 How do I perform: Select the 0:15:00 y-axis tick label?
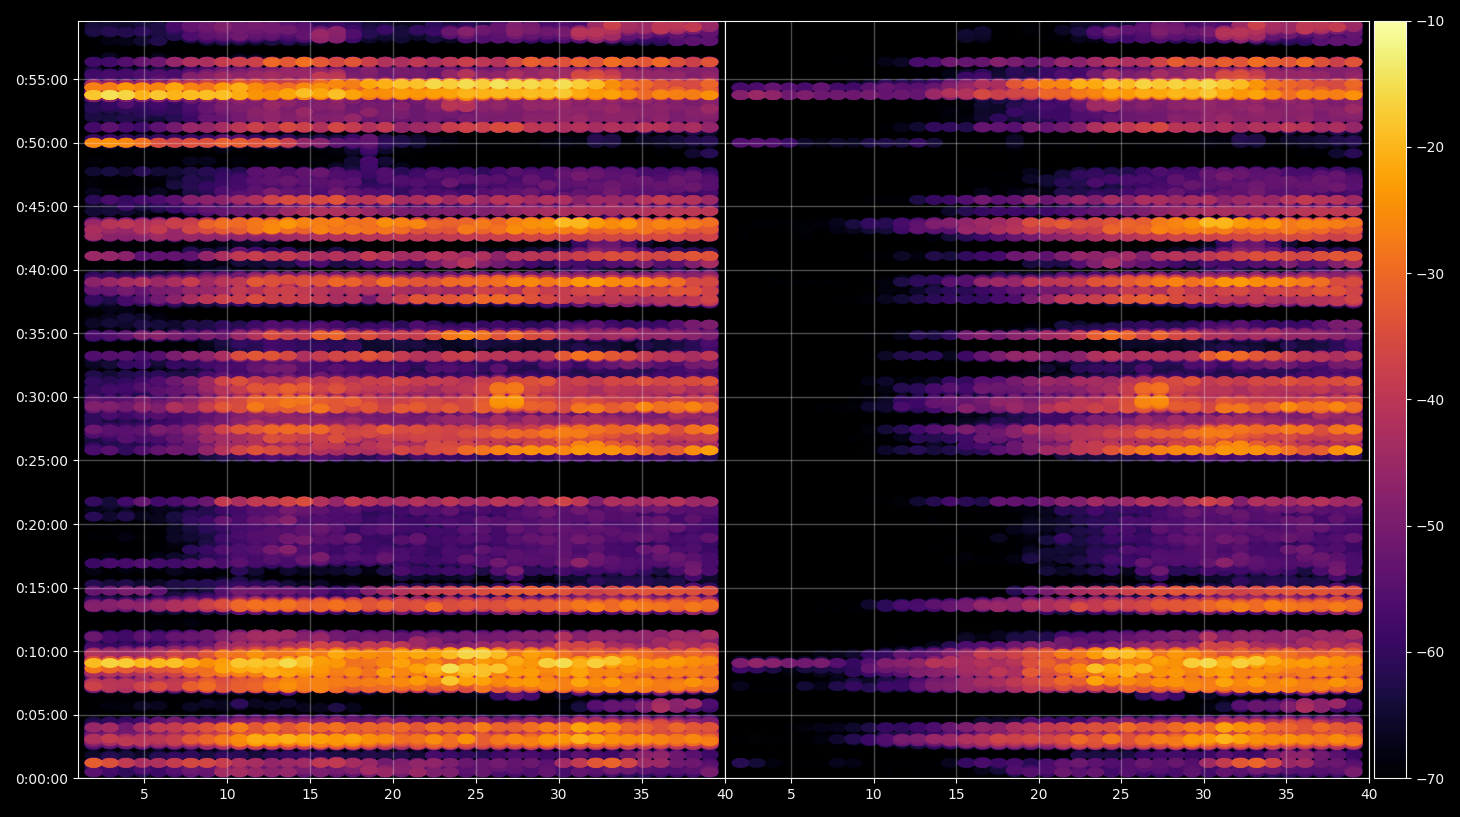(42, 588)
